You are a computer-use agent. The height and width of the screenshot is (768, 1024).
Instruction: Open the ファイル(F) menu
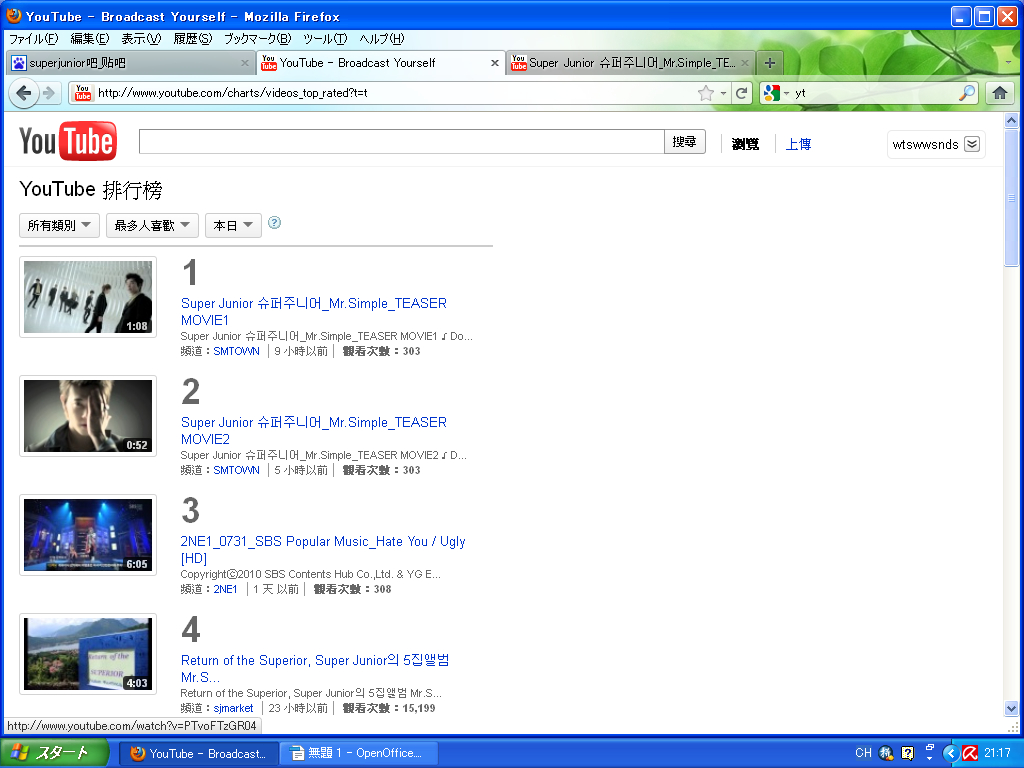(x=33, y=39)
